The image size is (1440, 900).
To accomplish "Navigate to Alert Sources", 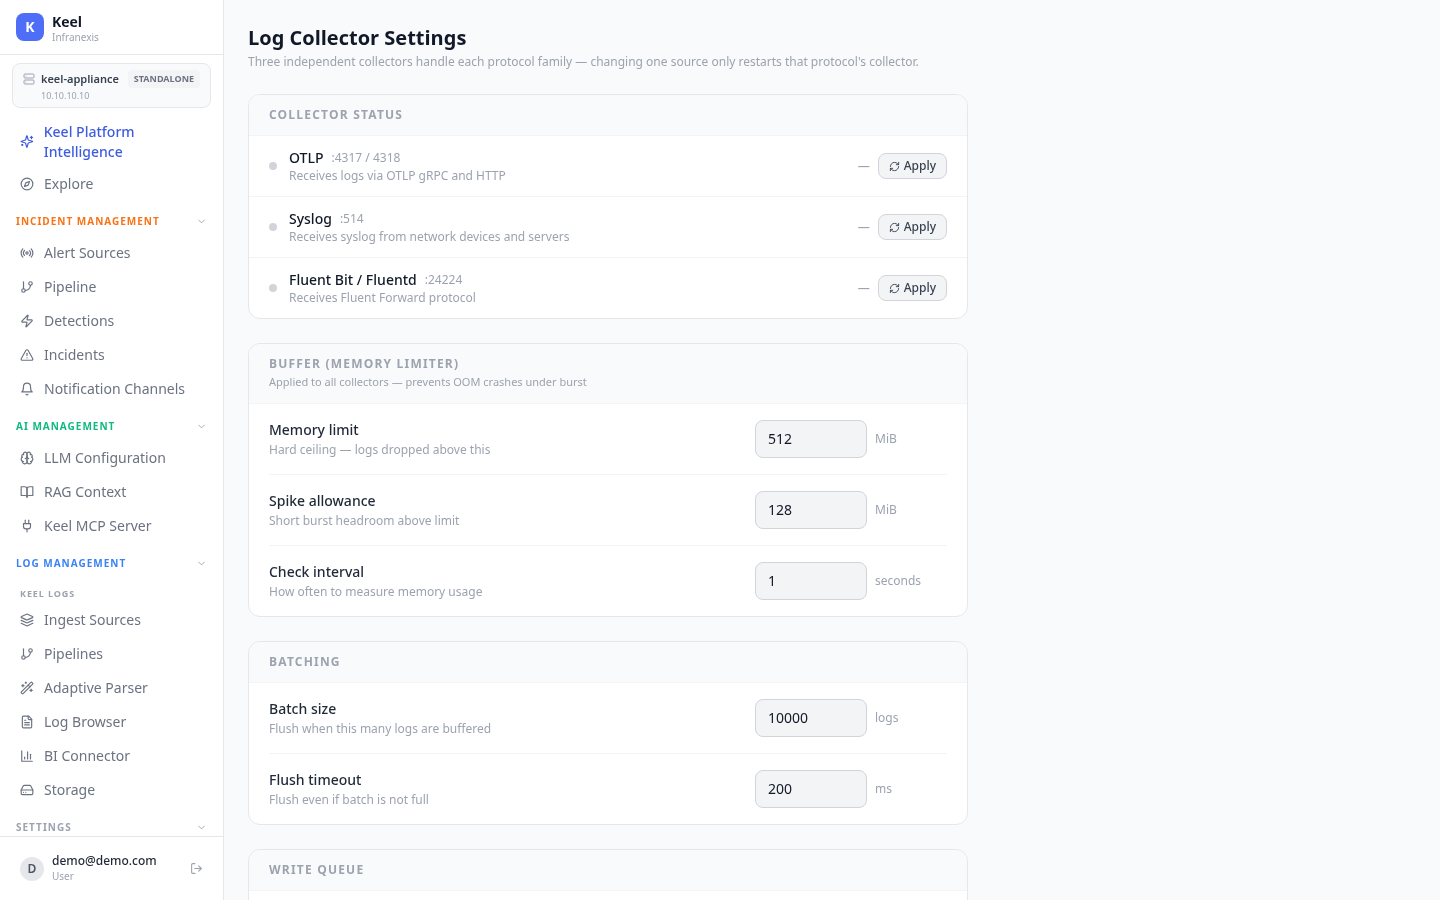I will (111, 253).
